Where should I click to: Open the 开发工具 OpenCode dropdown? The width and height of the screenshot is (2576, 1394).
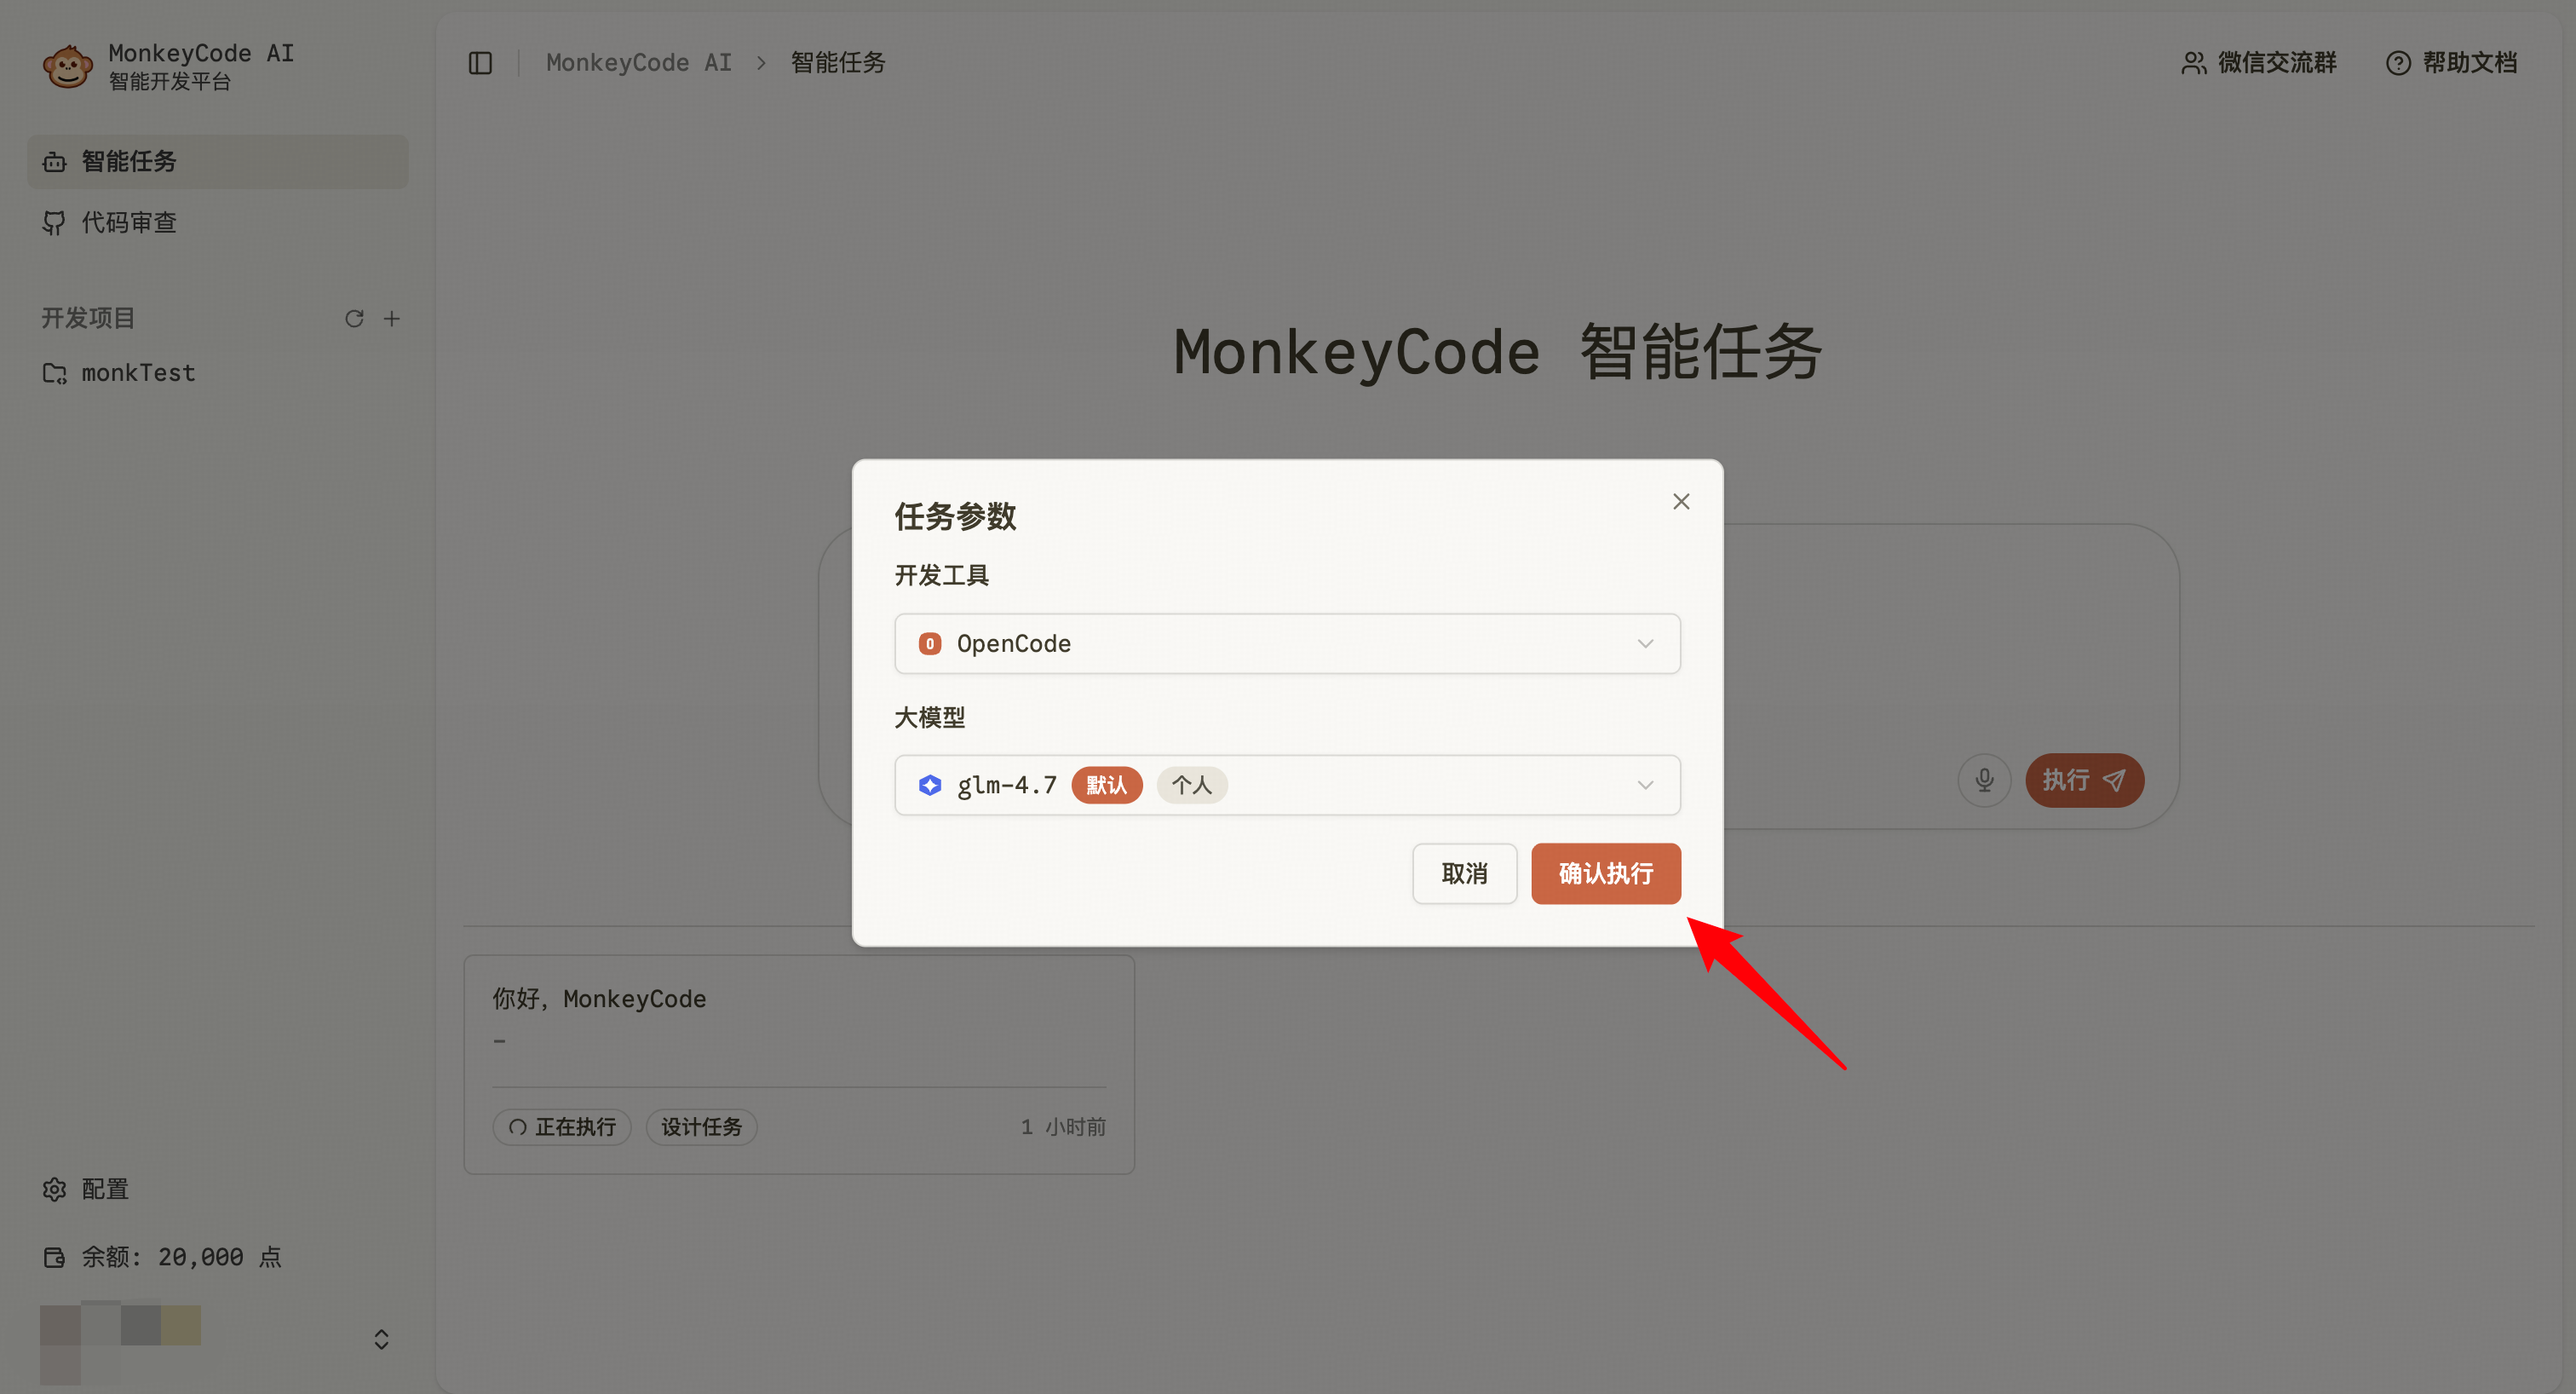[x=1287, y=643]
